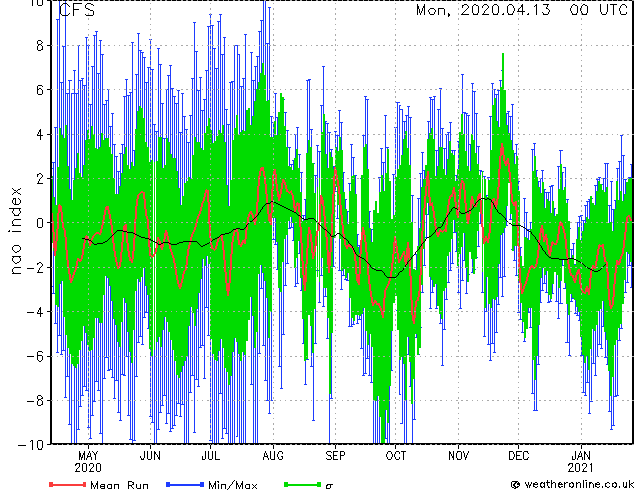The height and width of the screenshot is (490, 634).
Task: Click the red Mean Run legend line
Action: tap(68, 484)
